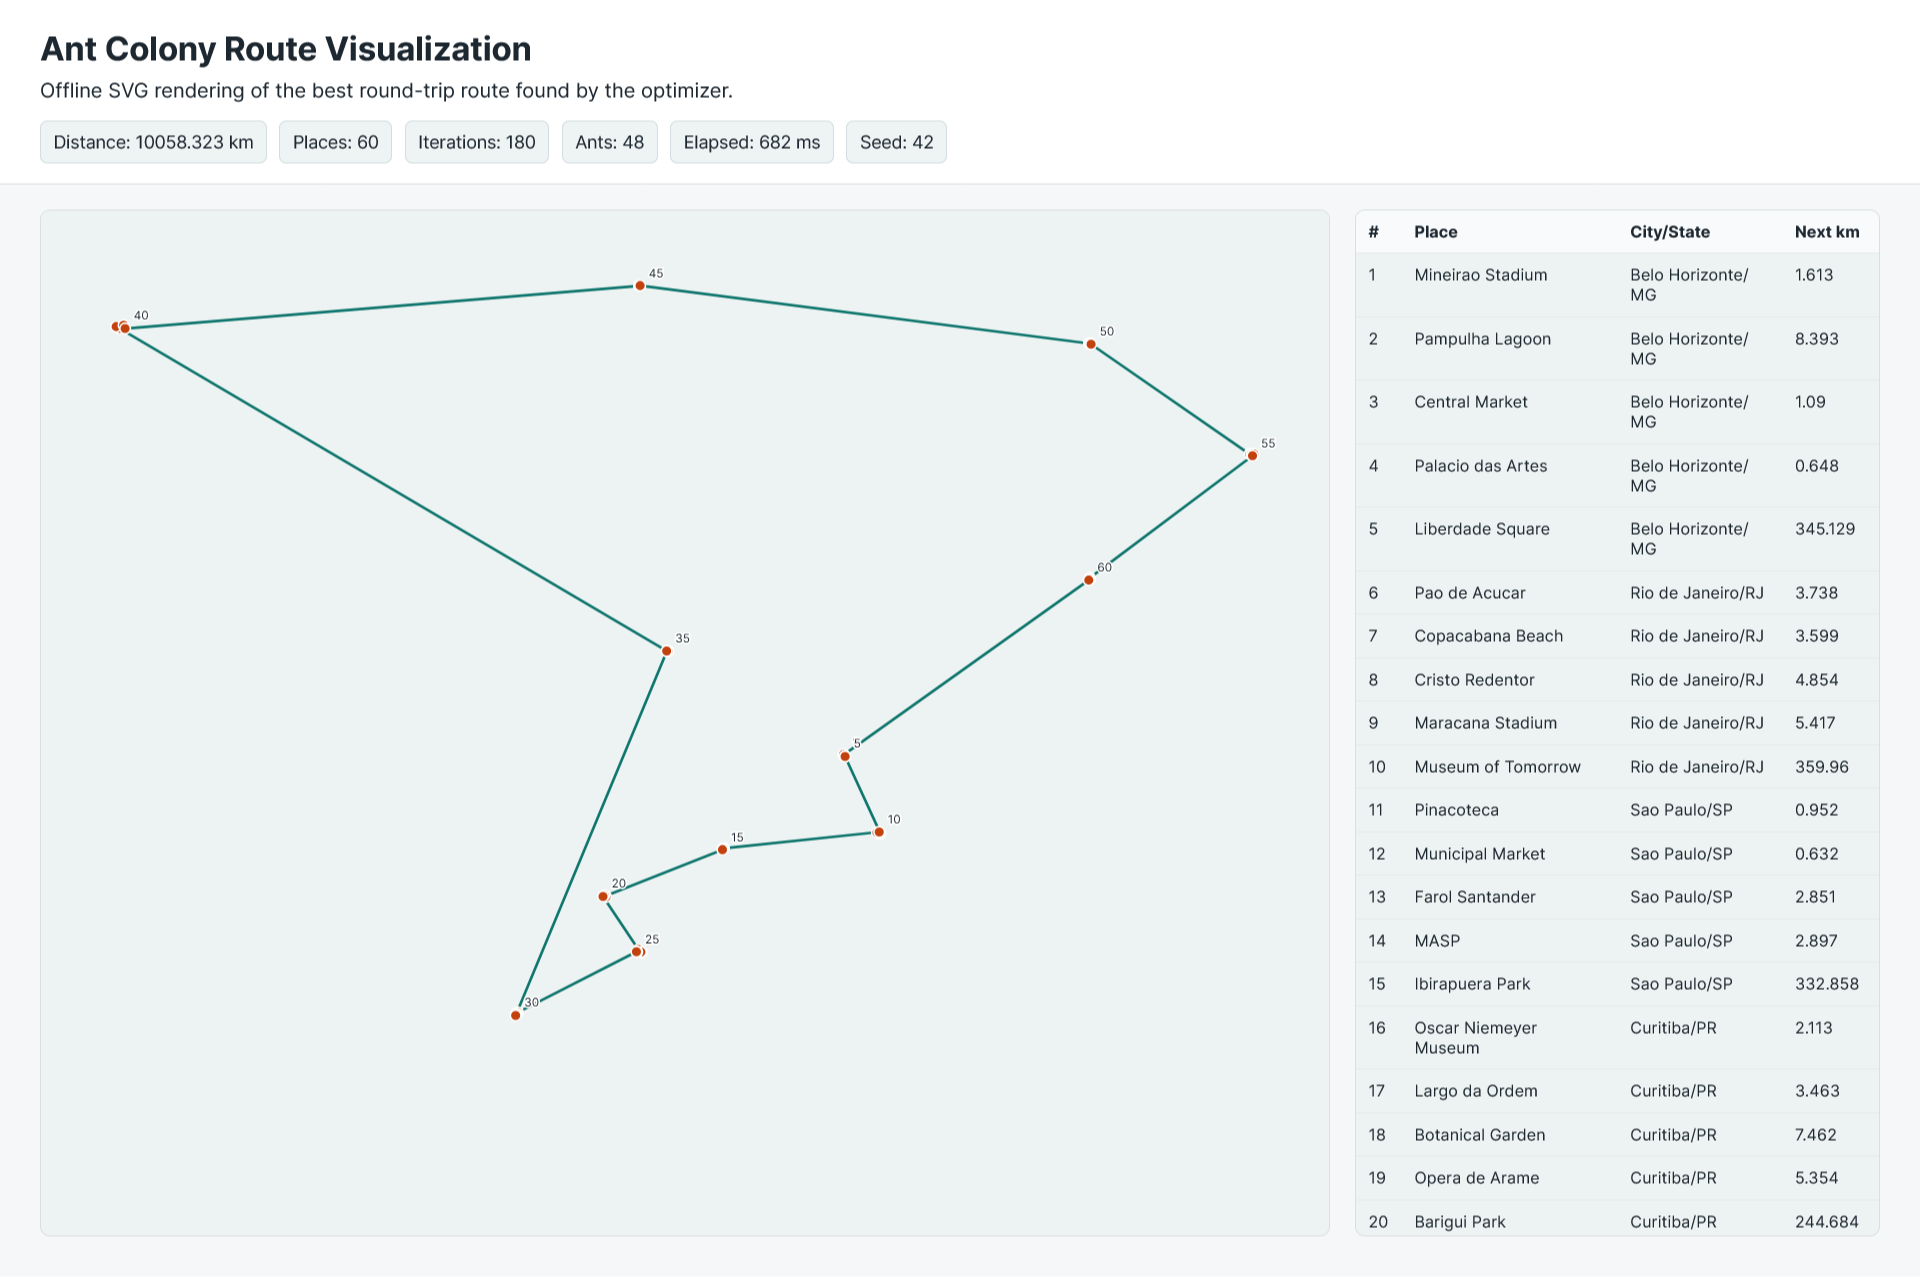Click the MASP row in table
Viewport: 1920px width, 1277px height.
pyautogui.click(x=1617, y=941)
